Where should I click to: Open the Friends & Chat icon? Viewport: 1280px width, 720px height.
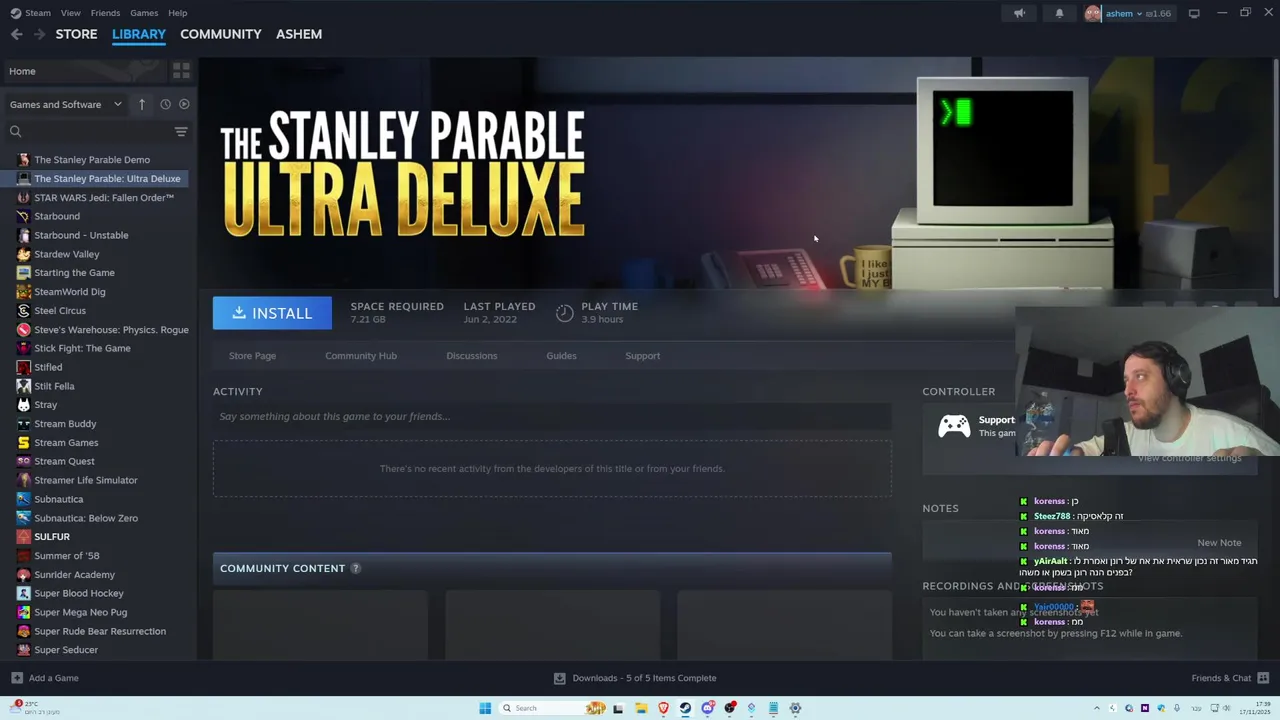coord(1262,678)
